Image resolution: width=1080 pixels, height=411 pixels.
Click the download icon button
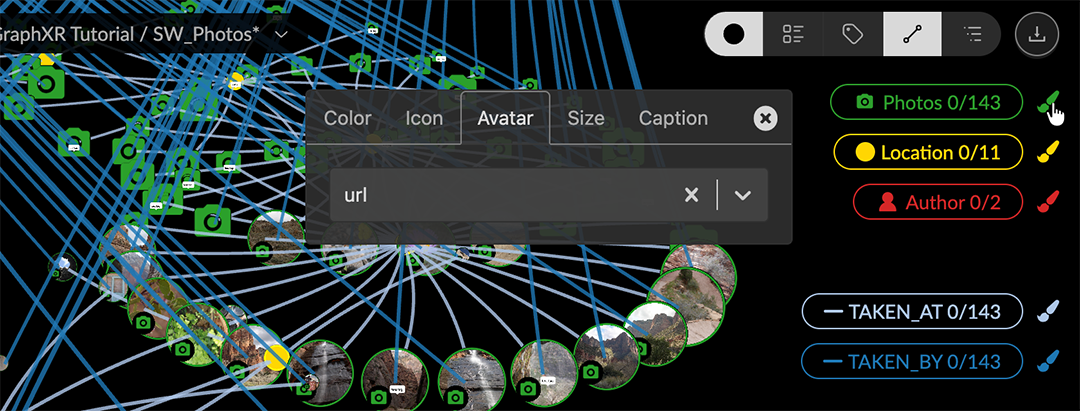1037,34
